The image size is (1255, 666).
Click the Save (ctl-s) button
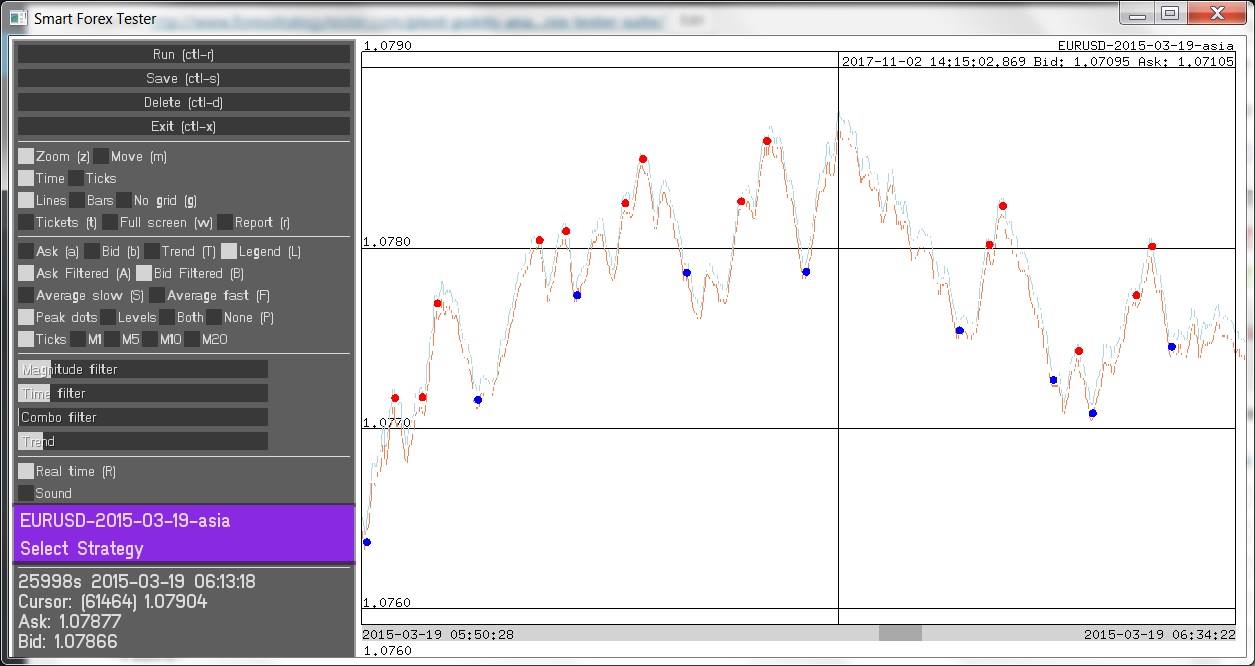tap(184, 78)
